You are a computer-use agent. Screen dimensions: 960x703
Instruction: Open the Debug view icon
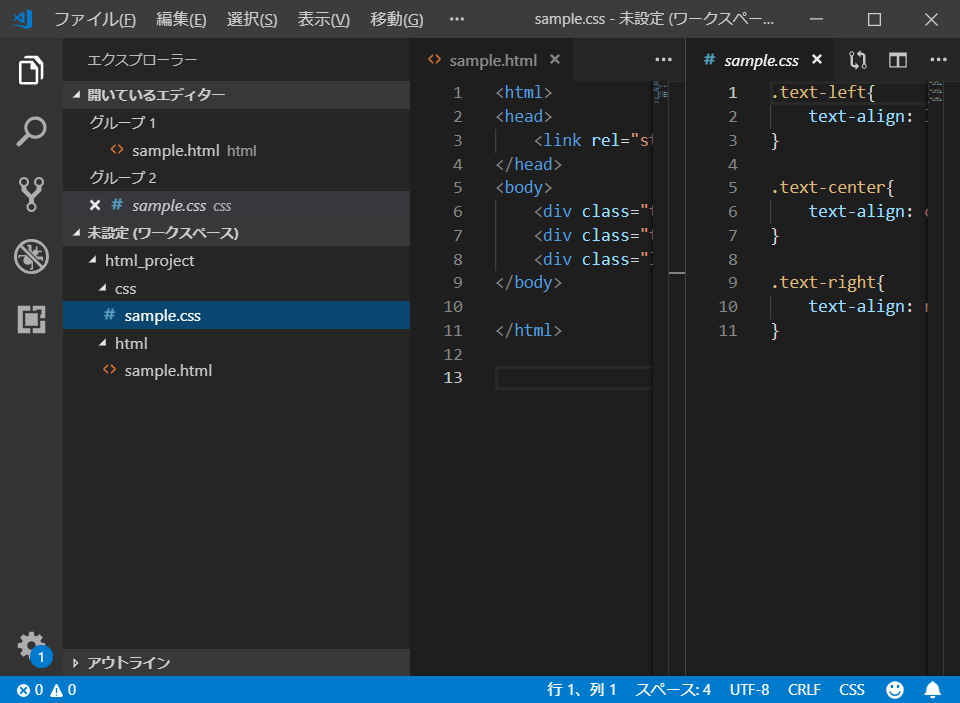[x=31, y=257]
